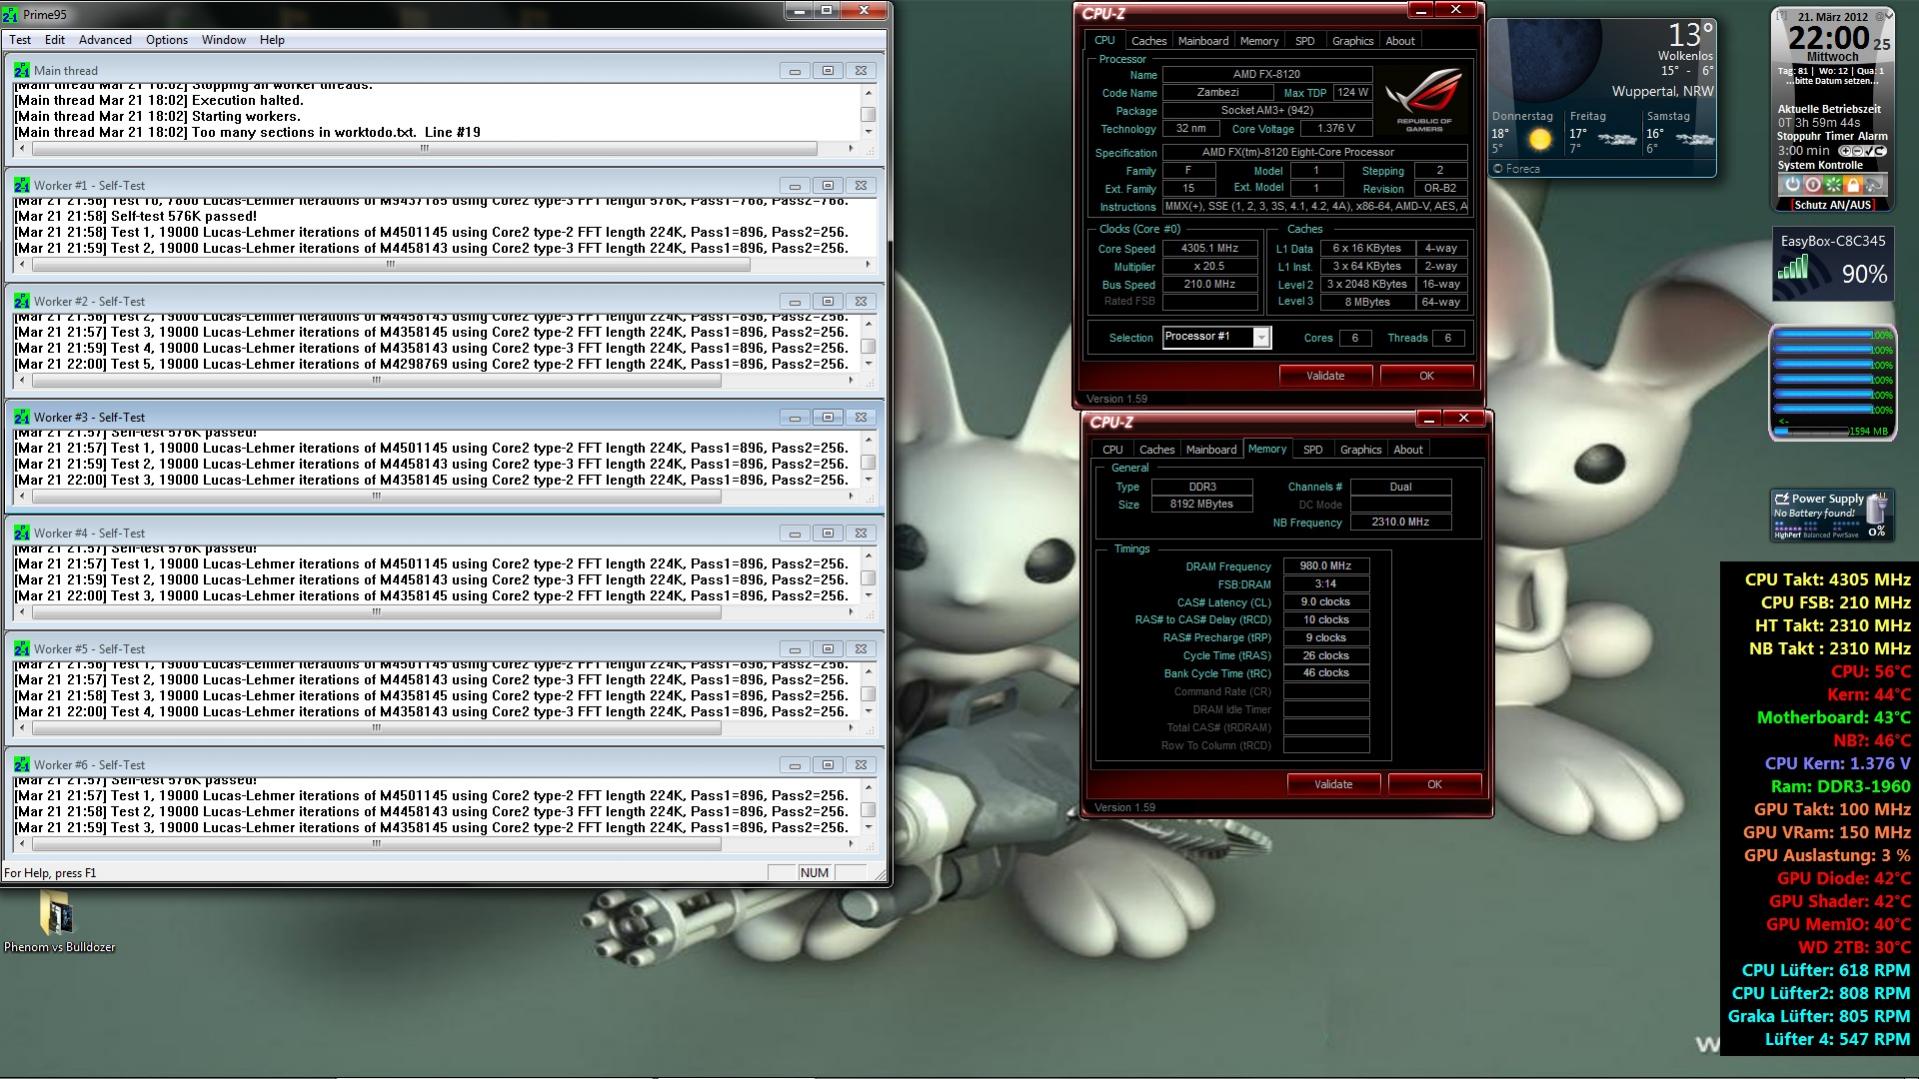Toggle Schutz AN/AUS on the clock gadget
The image size is (1919, 1079).
1832,205
